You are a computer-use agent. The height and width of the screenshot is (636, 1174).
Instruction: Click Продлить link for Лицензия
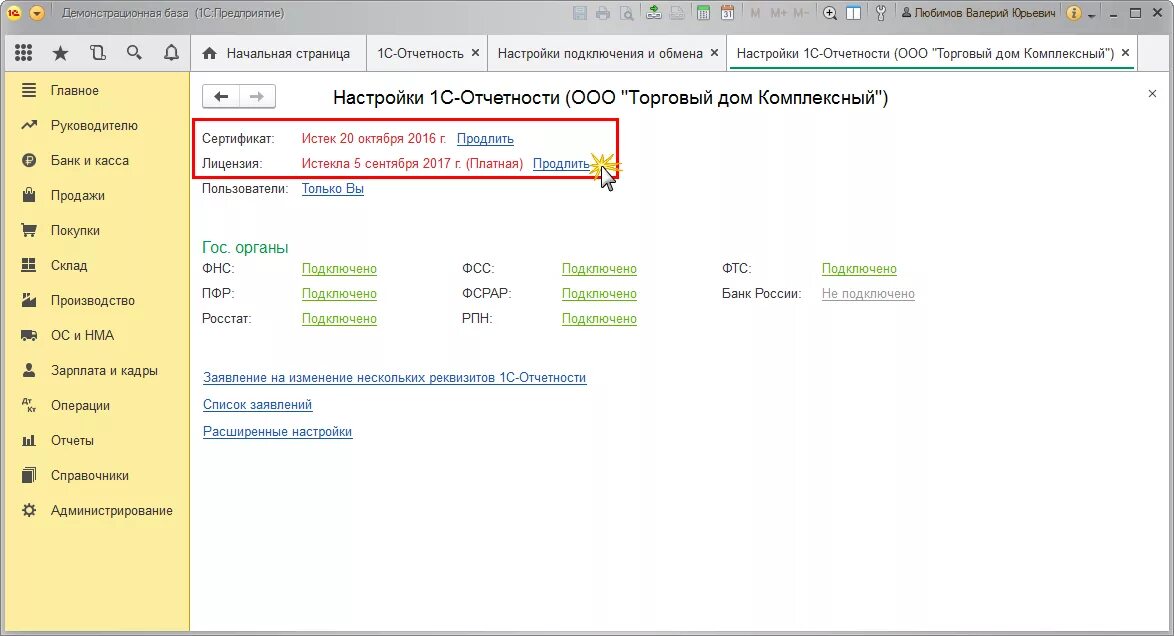(562, 163)
